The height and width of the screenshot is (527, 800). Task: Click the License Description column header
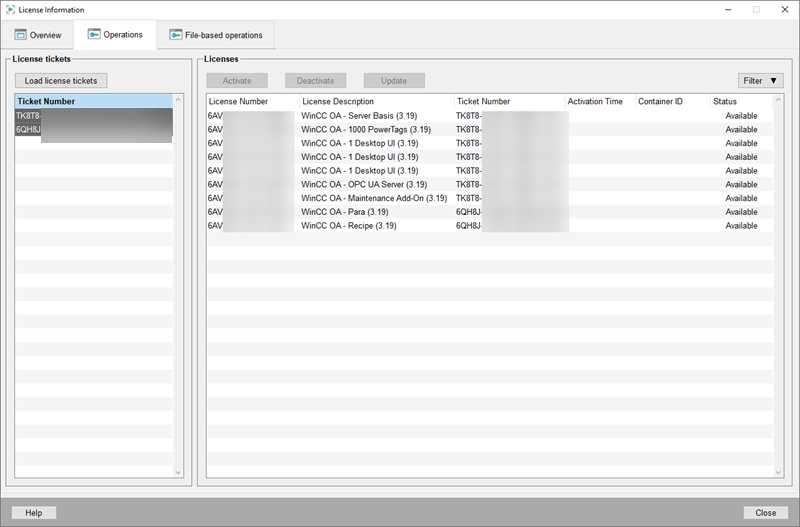pos(377,101)
